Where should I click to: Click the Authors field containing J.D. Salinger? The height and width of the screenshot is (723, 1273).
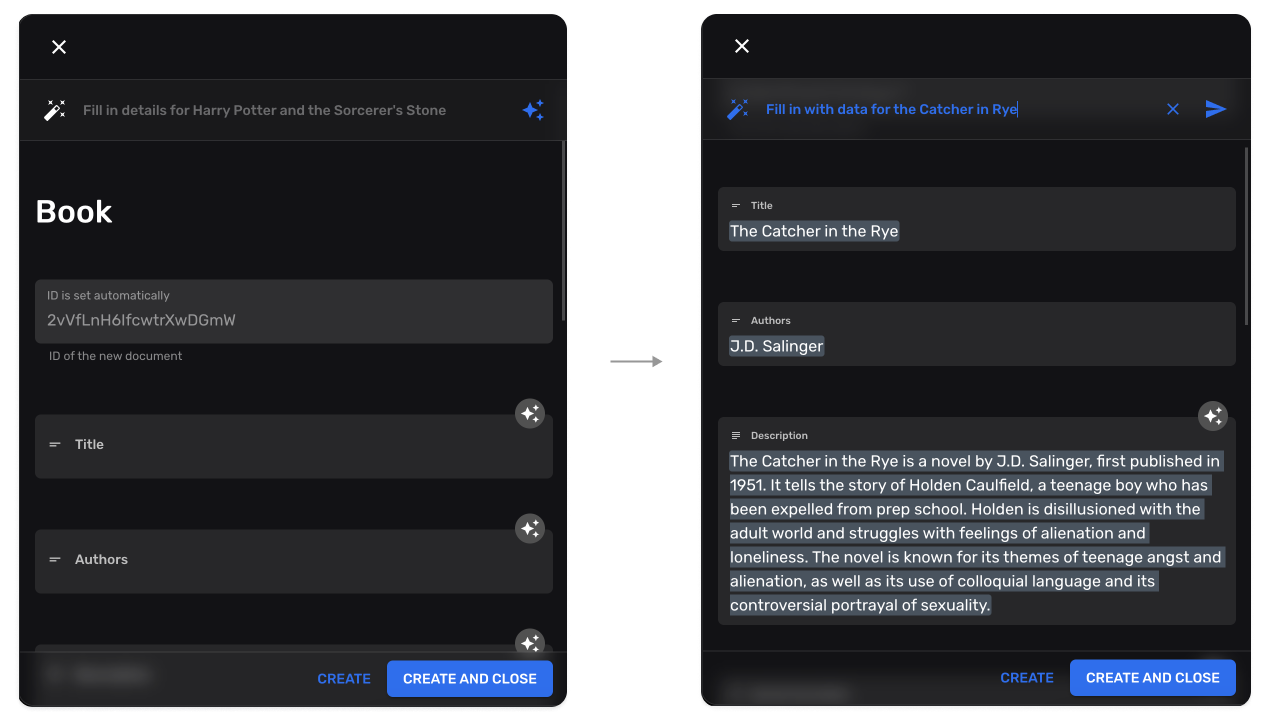pos(975,346)
